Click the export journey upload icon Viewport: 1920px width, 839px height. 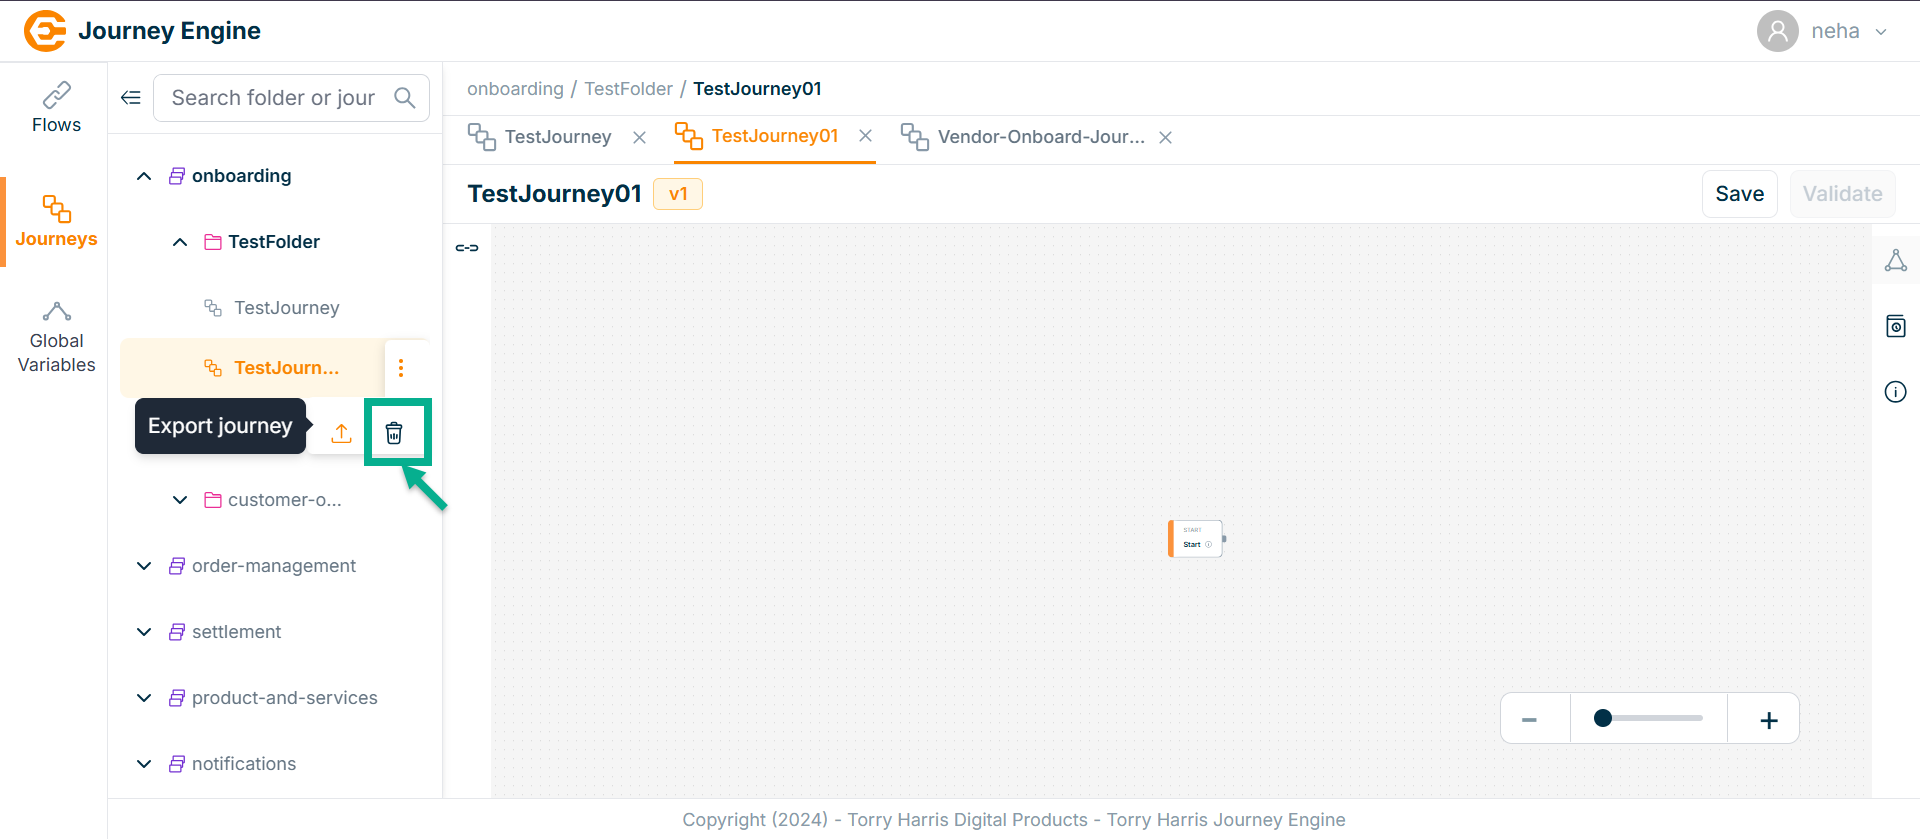pyautogui.click(x=341, y=433)
